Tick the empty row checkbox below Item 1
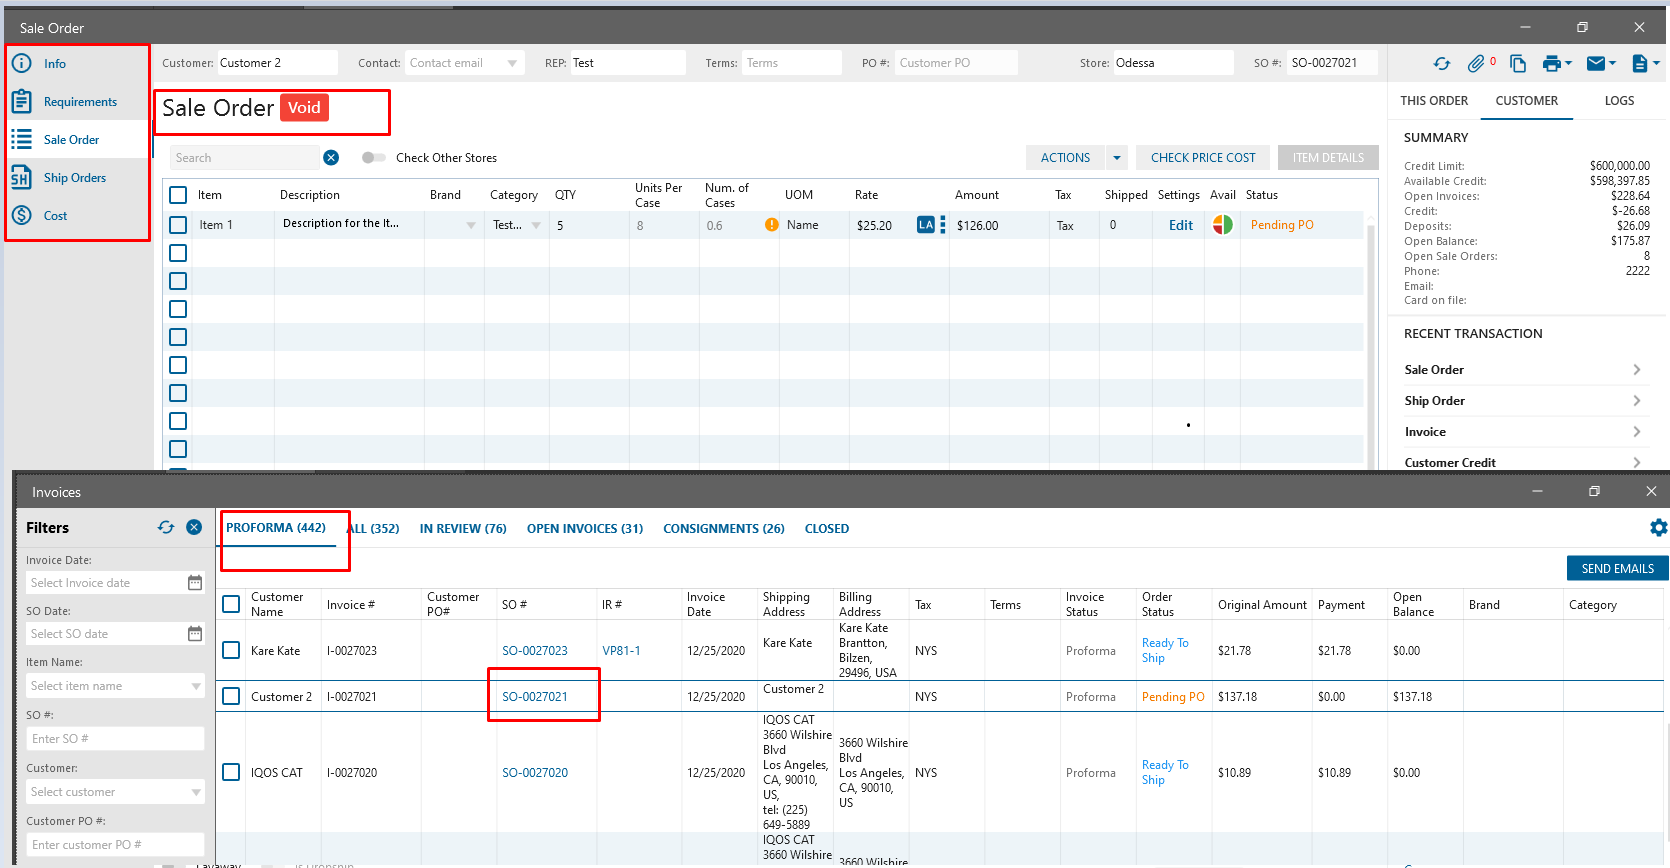This screenshot has width=1670, height=868. [x=178, y=253]
